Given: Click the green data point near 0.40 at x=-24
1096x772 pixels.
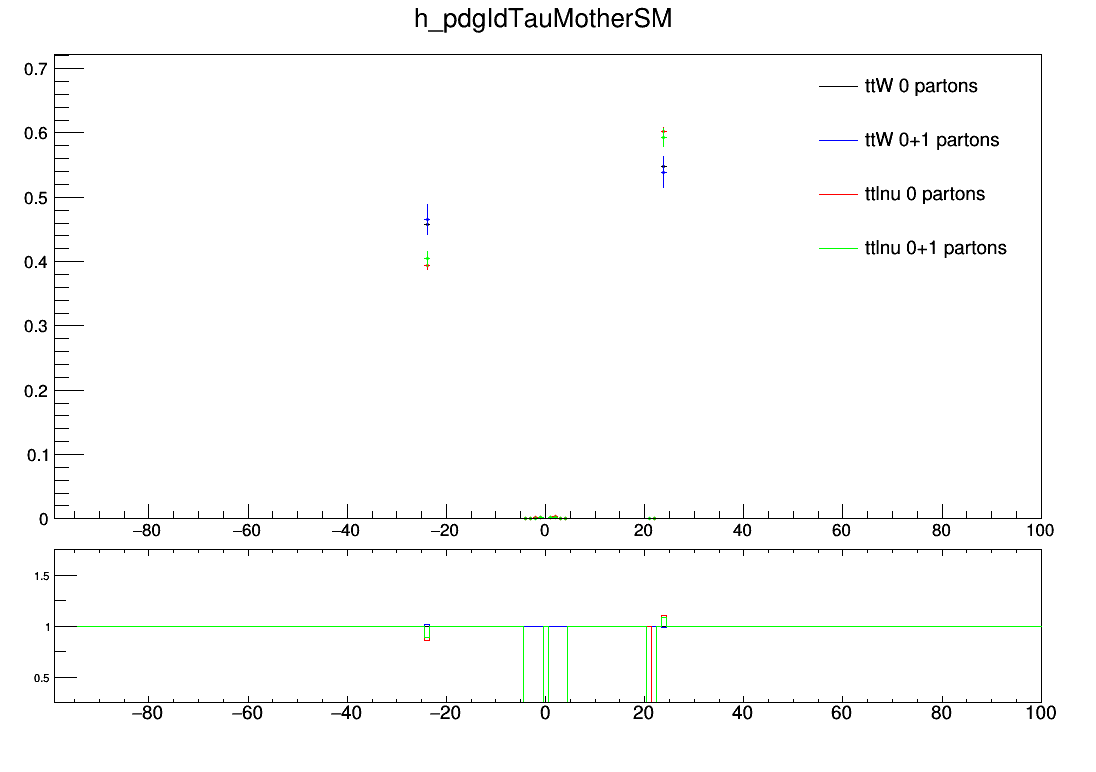Looking at the screenshot, I should pos(427,259).
